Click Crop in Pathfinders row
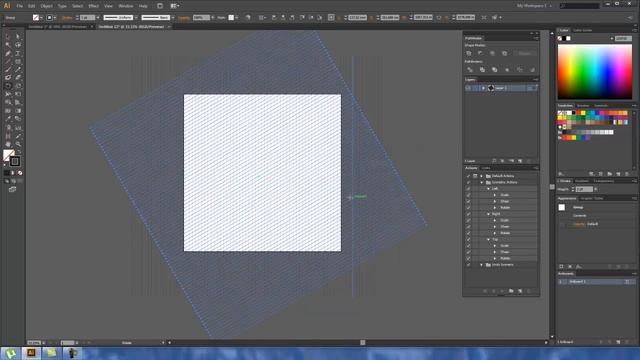Screen dimensions: 640x360 (x=507, y=70)
